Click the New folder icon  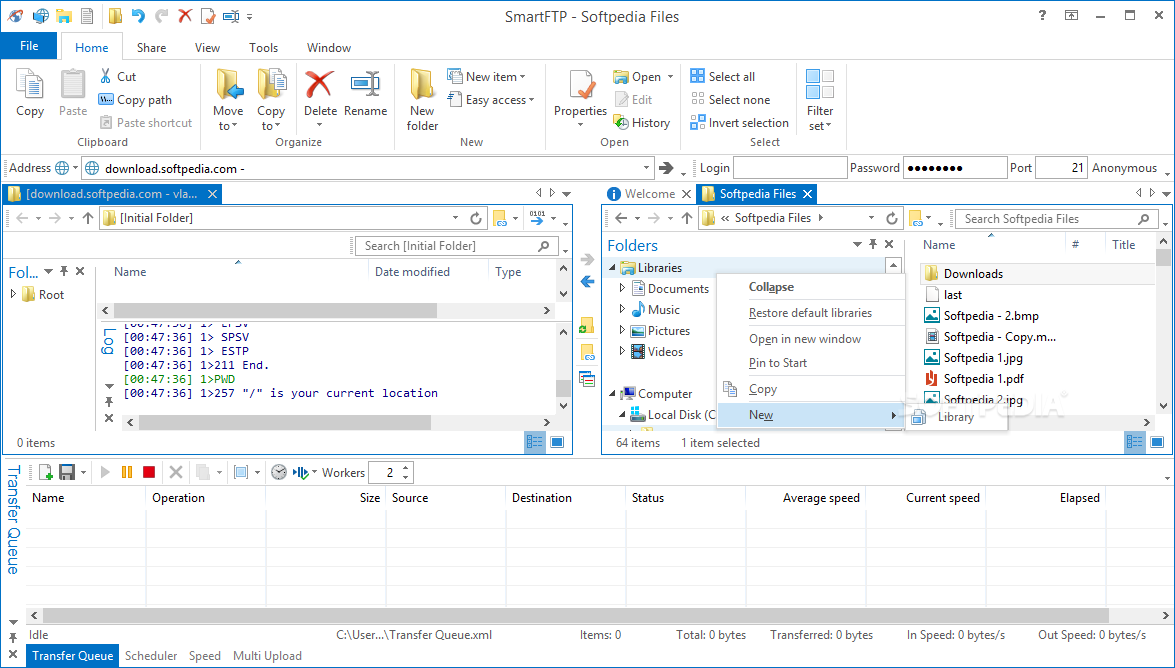point(422,85)
